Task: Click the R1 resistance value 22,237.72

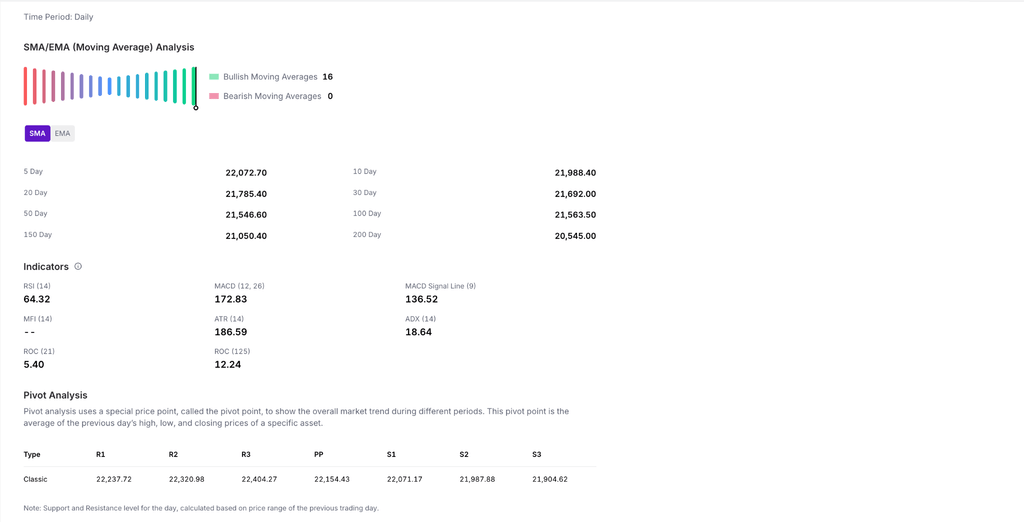Action: 114,479
